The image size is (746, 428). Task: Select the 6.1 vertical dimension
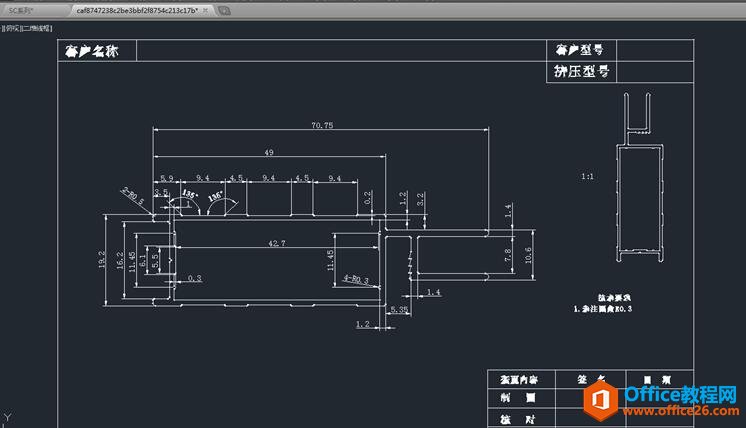coord(143,261)
